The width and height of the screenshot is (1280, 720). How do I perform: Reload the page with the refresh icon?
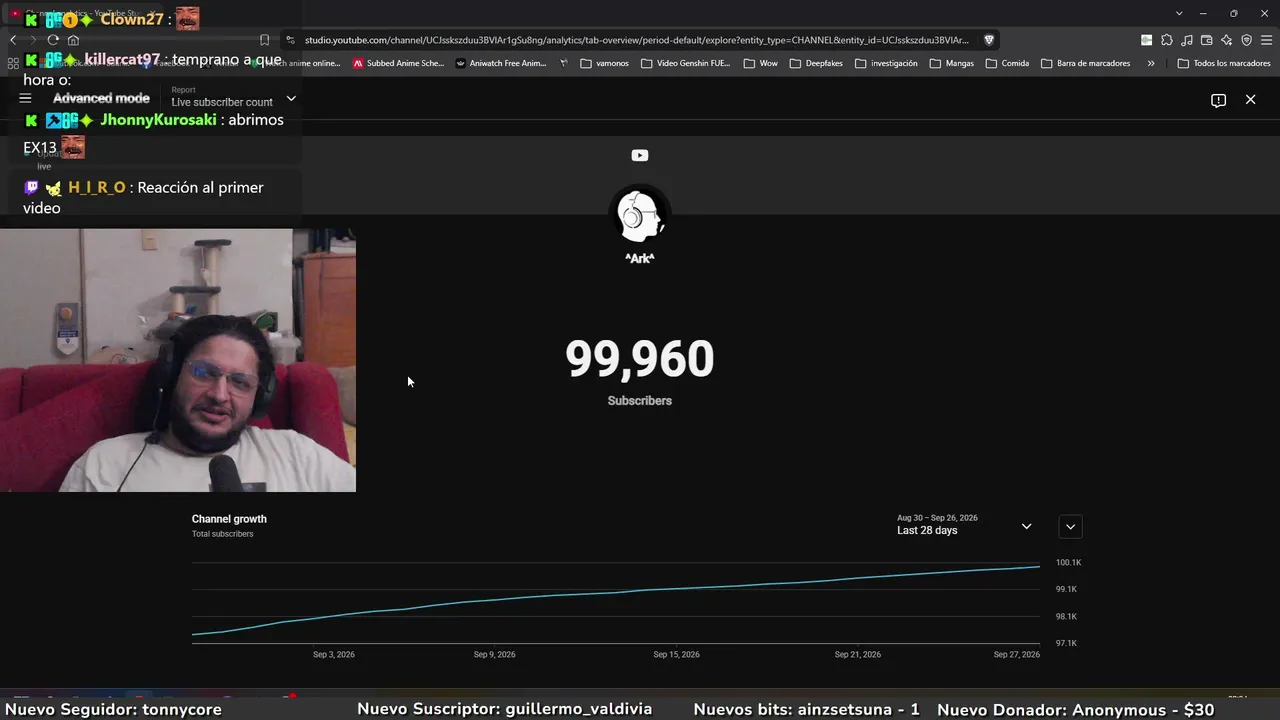pos(53,40)
